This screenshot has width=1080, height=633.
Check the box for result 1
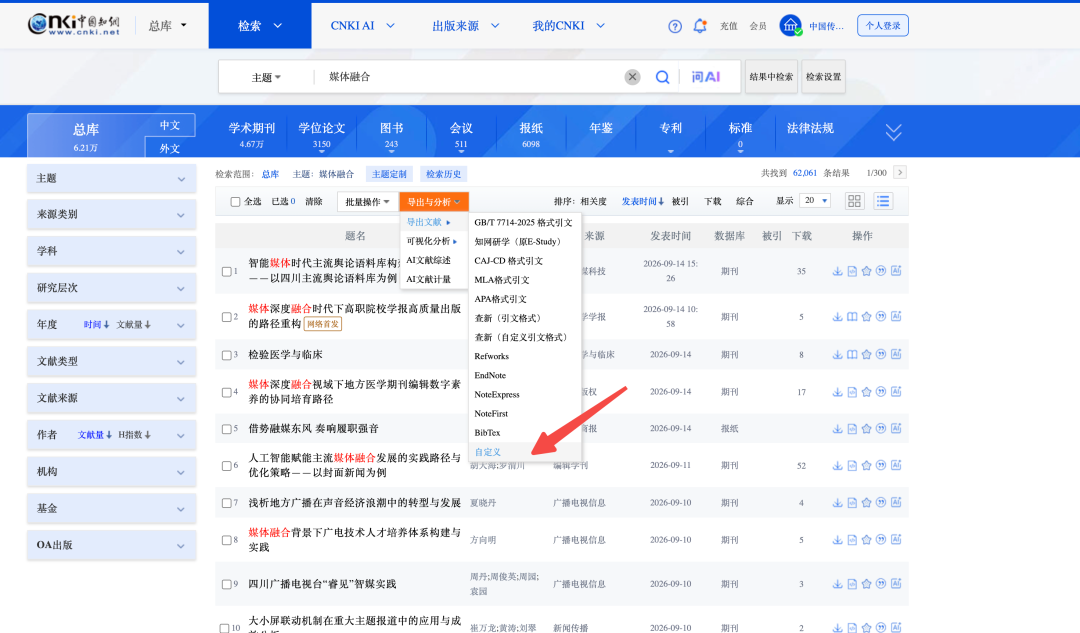[226, 271]
